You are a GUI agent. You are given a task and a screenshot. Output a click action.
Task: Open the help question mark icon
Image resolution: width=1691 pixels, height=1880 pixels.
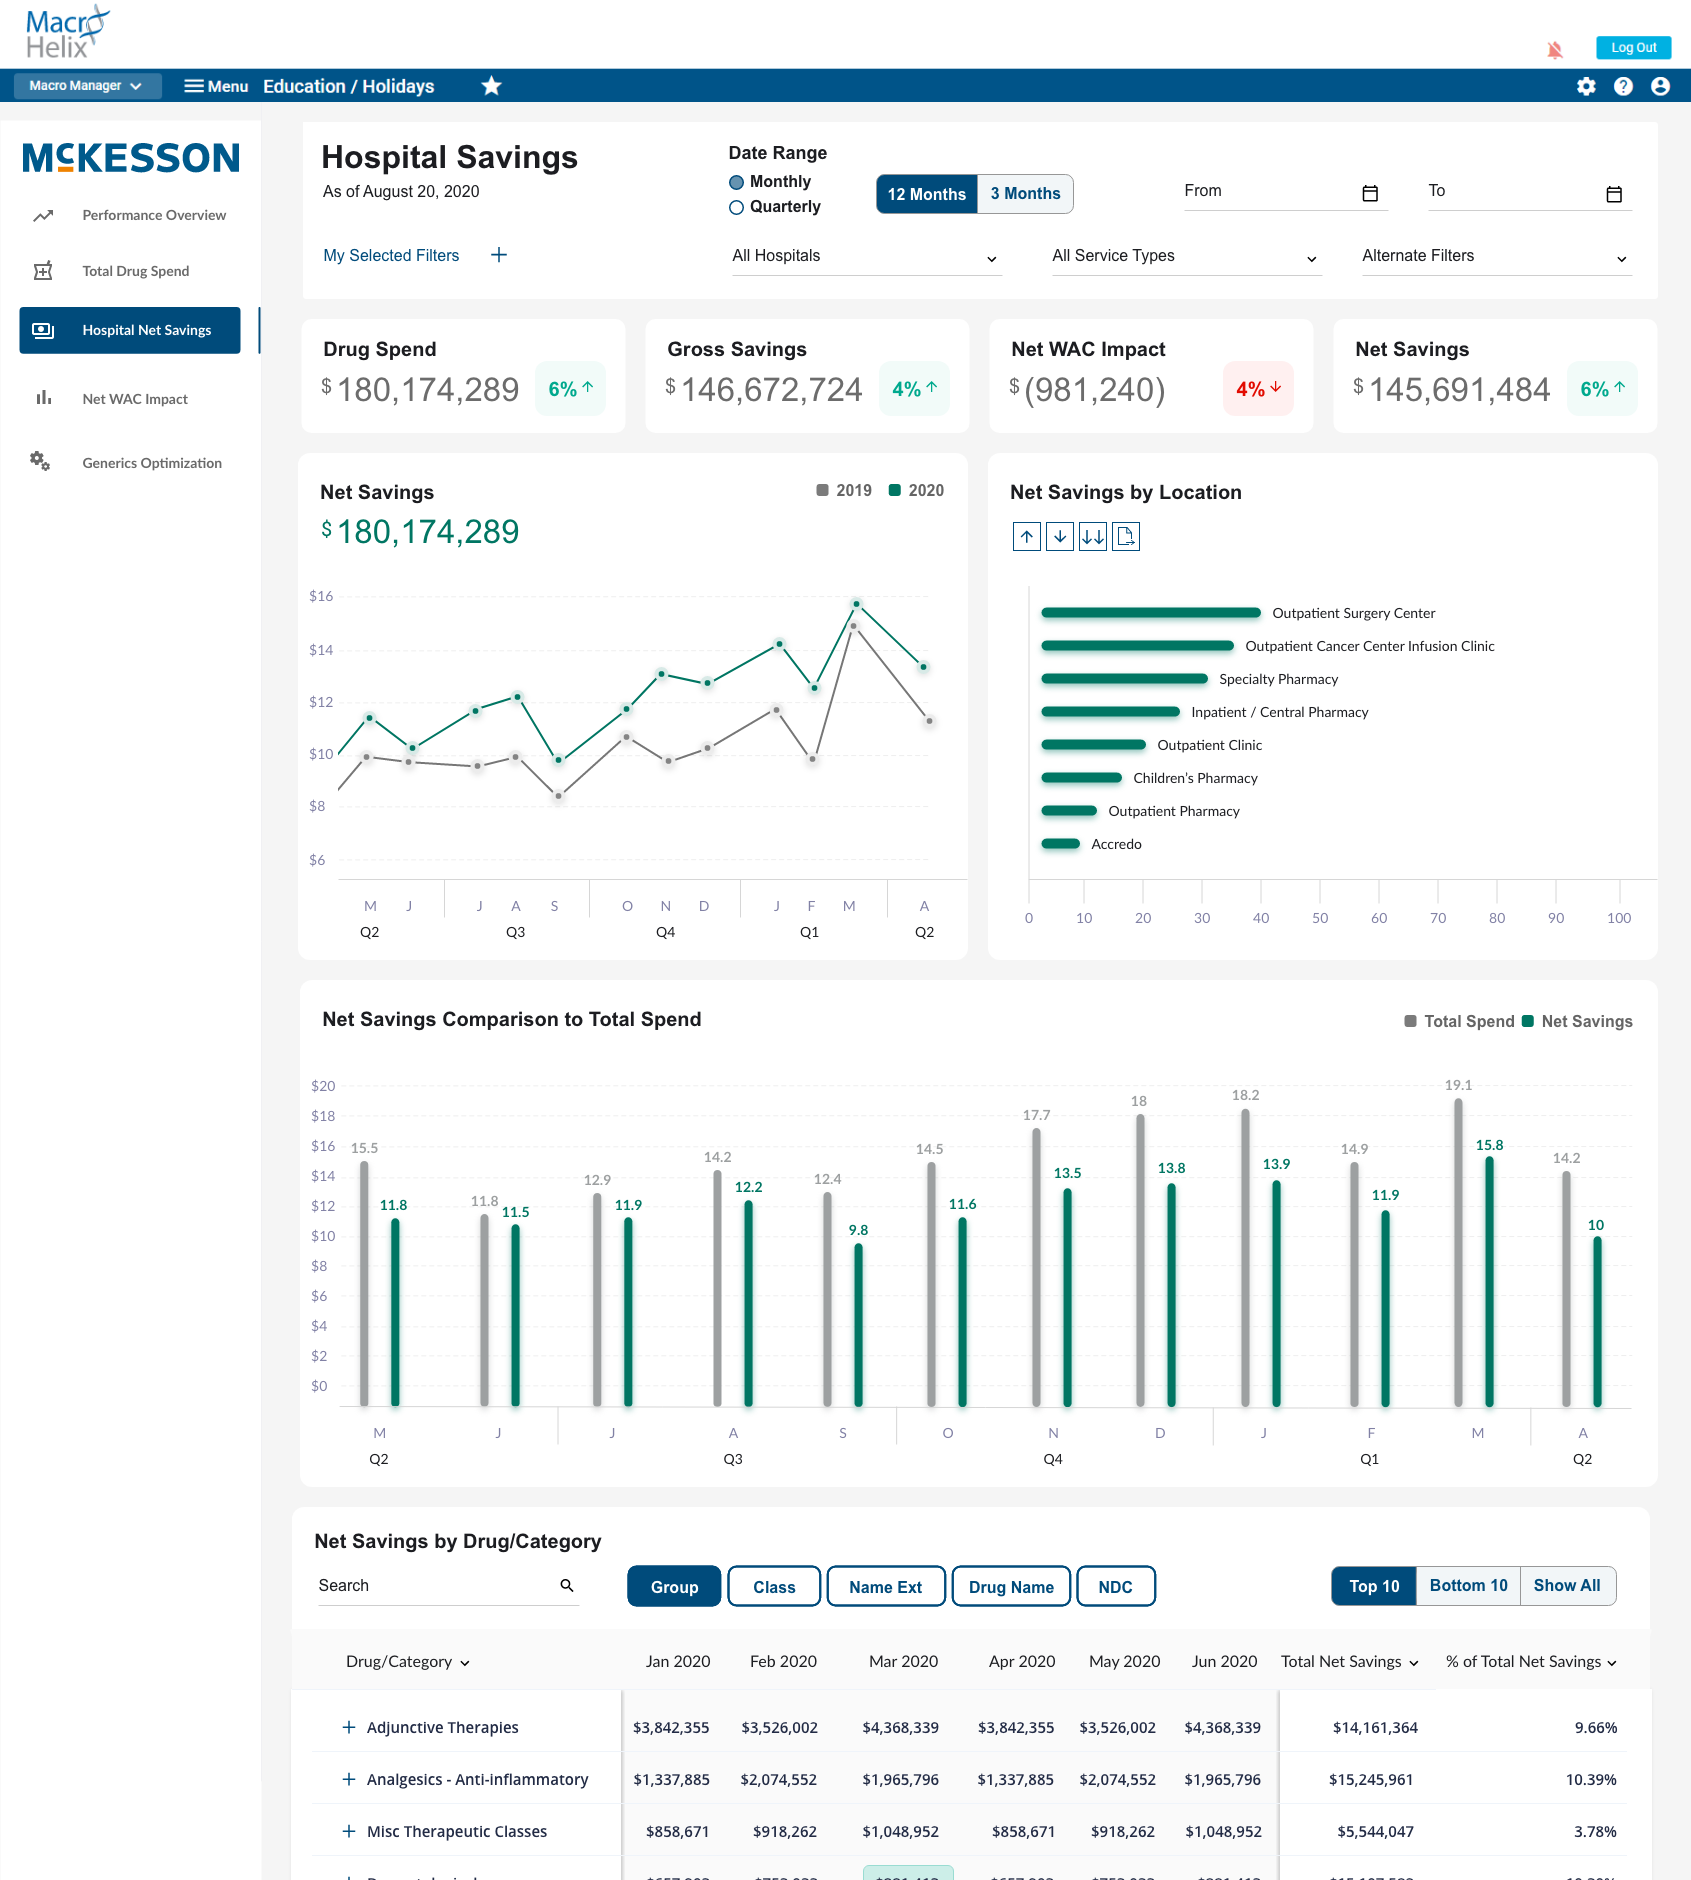point(1623,86)
